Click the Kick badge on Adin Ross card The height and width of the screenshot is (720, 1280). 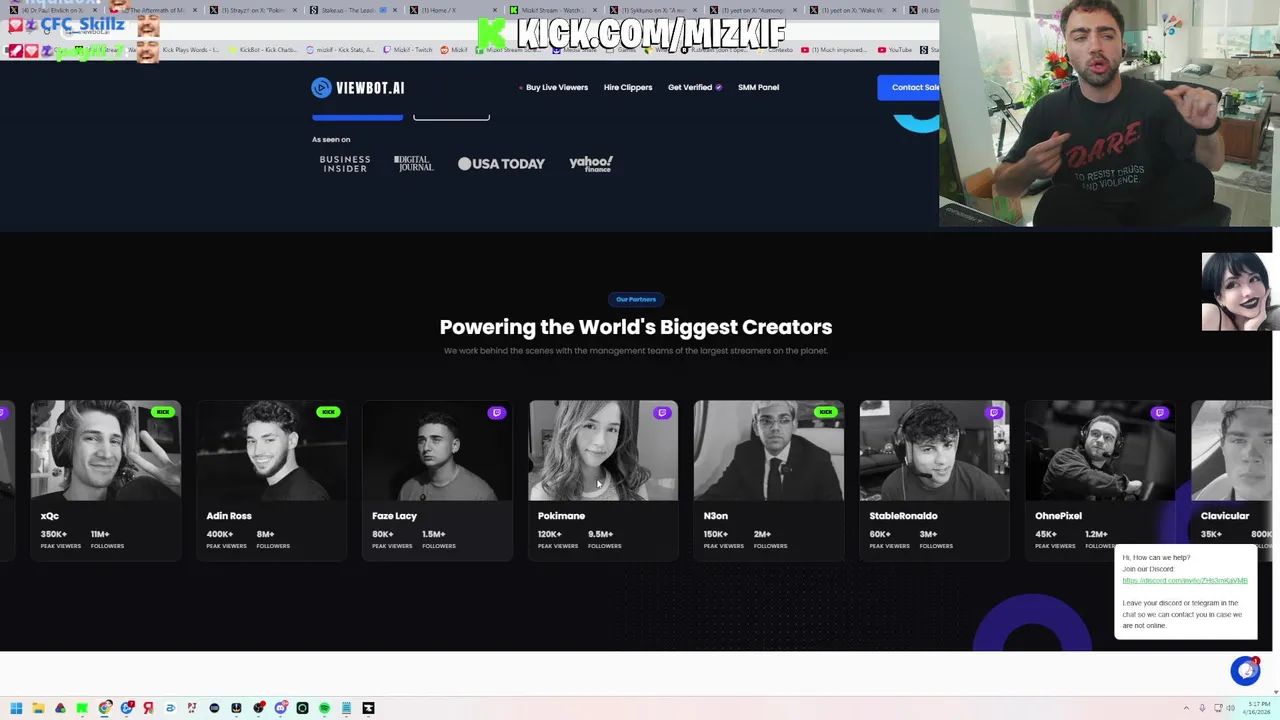coord(328,412)
